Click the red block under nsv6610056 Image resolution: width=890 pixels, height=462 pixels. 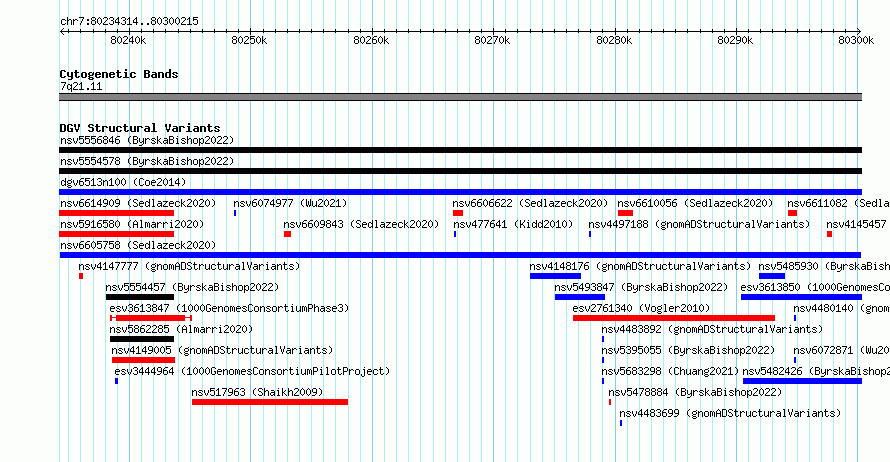[x=625, y=213]
